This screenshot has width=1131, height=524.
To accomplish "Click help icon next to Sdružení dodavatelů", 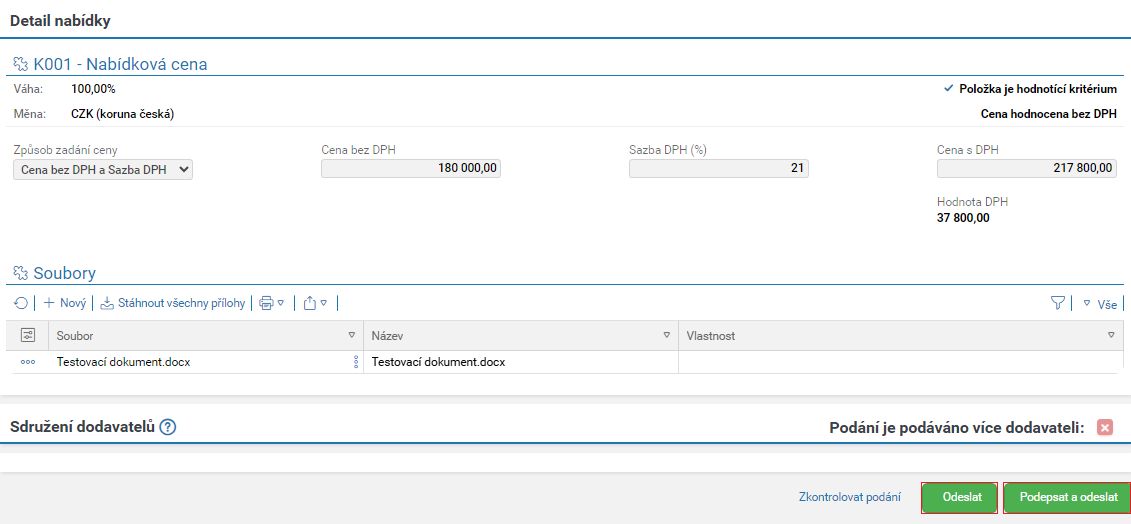I will coord(168,427).
